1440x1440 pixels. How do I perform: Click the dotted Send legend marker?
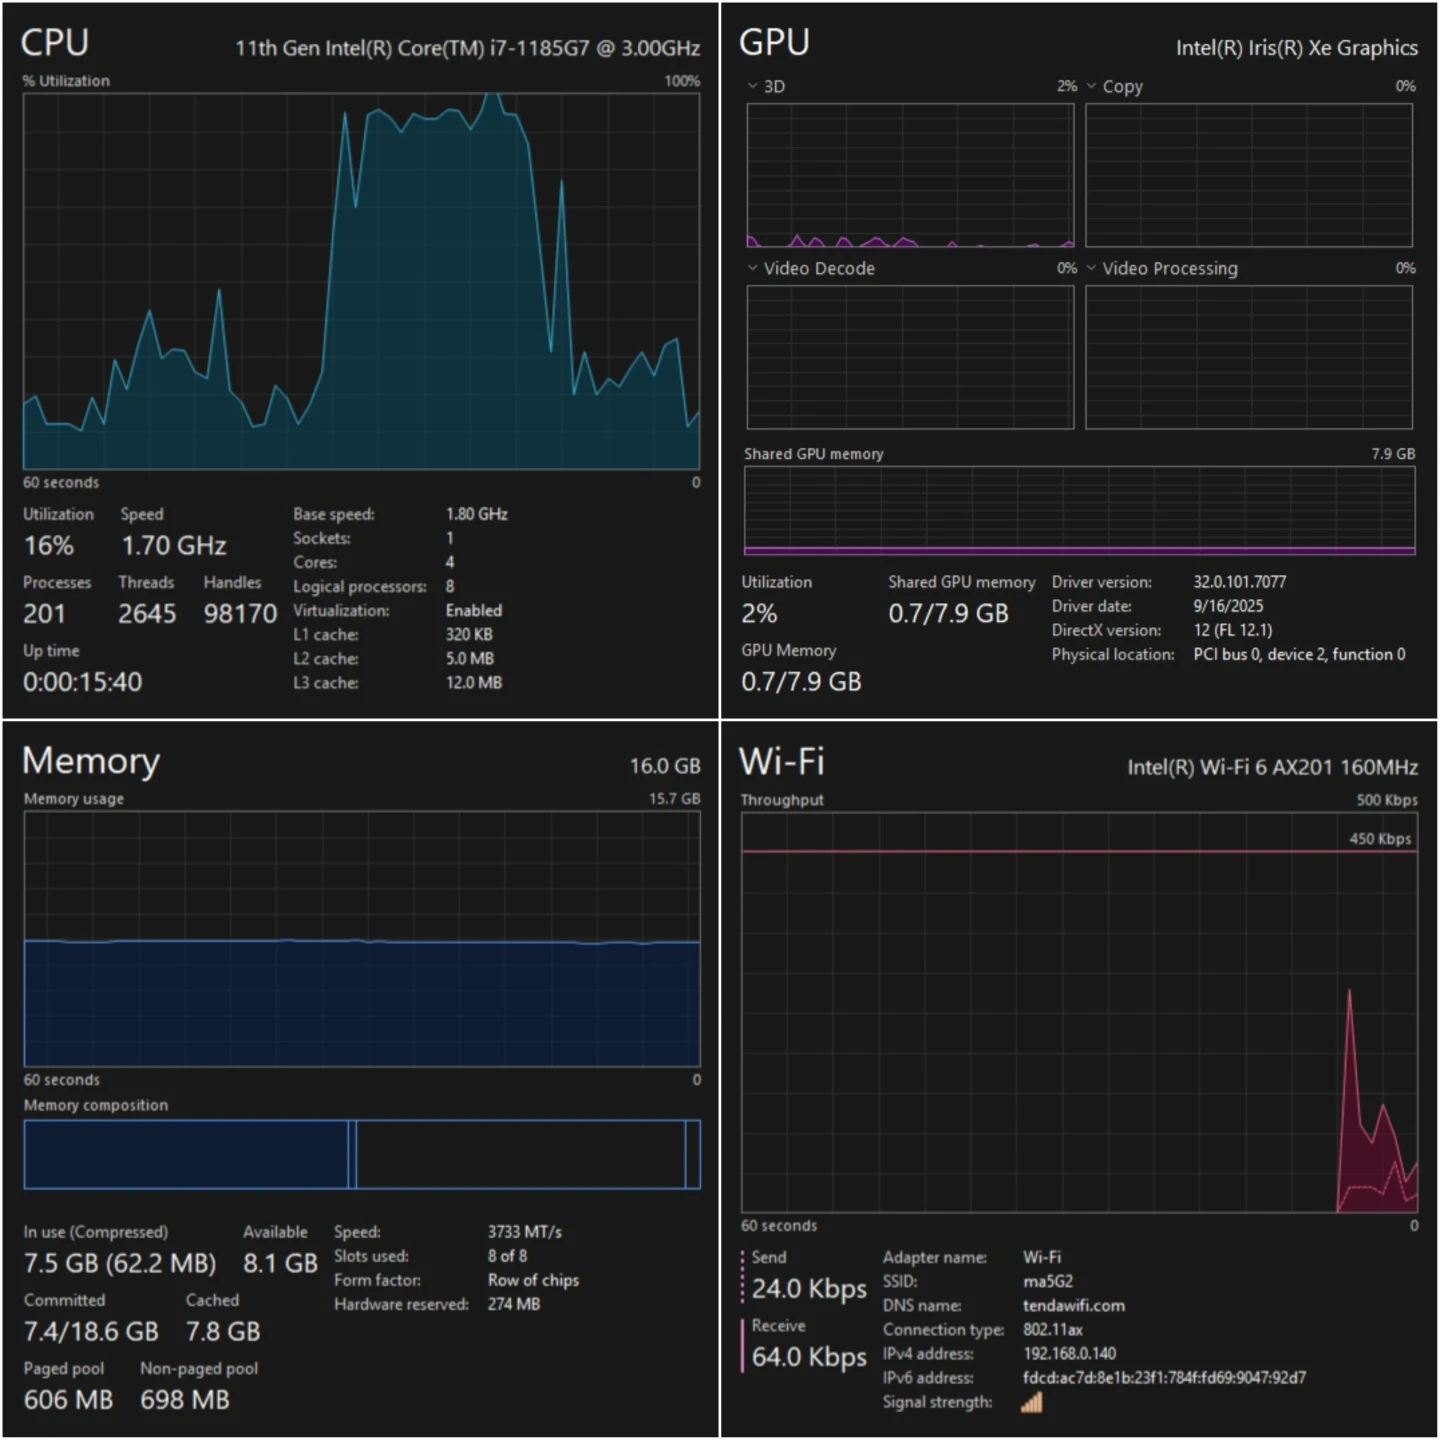(x=743, y=1277)
